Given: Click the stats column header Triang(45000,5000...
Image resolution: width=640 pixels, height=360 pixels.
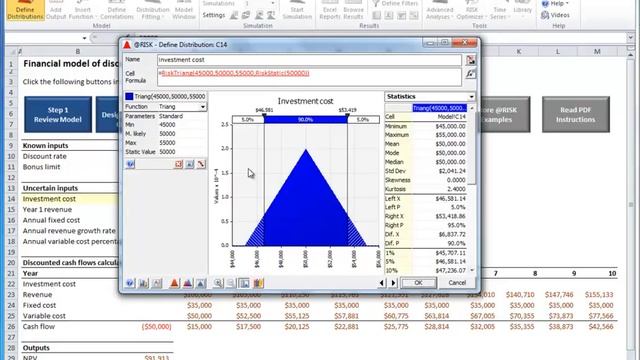Looking at the screenshot, I should click(x=439, y=108).
